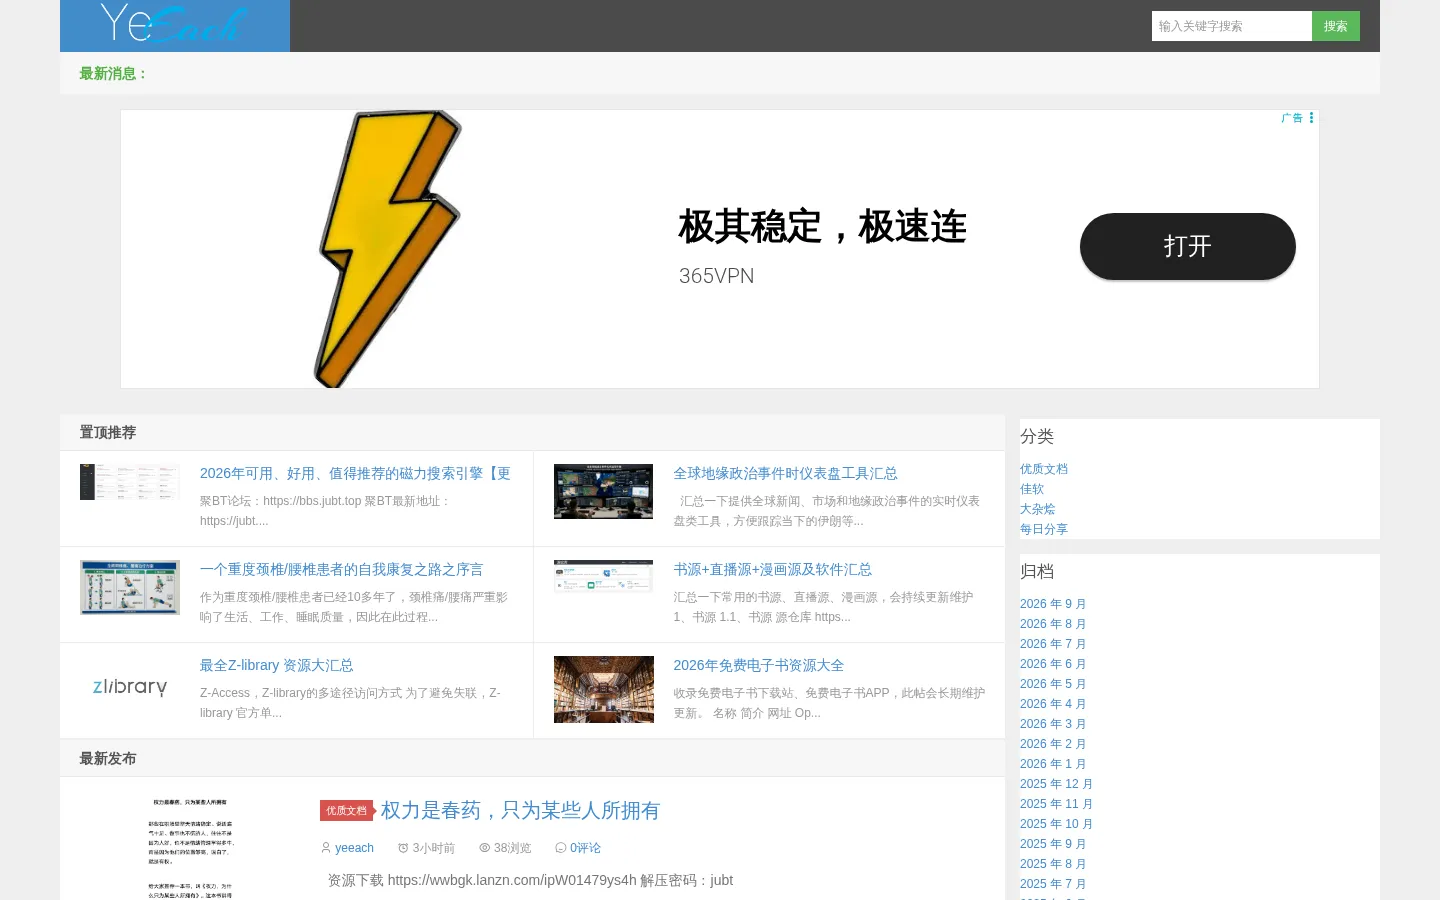Open 最全Z-library 资源大汇总 article
The image size is (1440, 900).
[x=276, y=665]
